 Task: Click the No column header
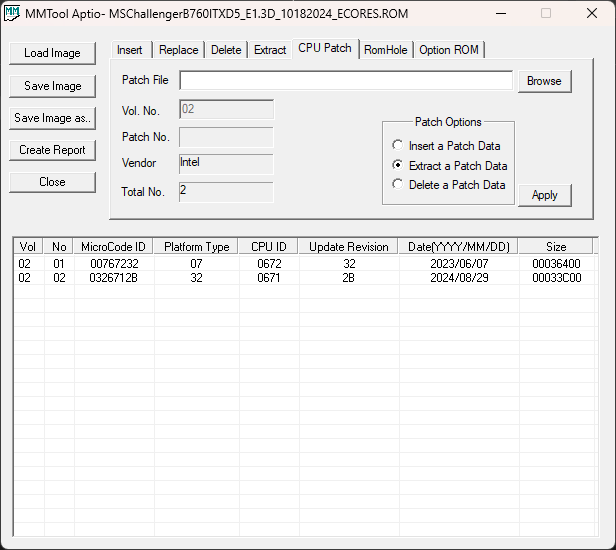(x=59, y=247)
